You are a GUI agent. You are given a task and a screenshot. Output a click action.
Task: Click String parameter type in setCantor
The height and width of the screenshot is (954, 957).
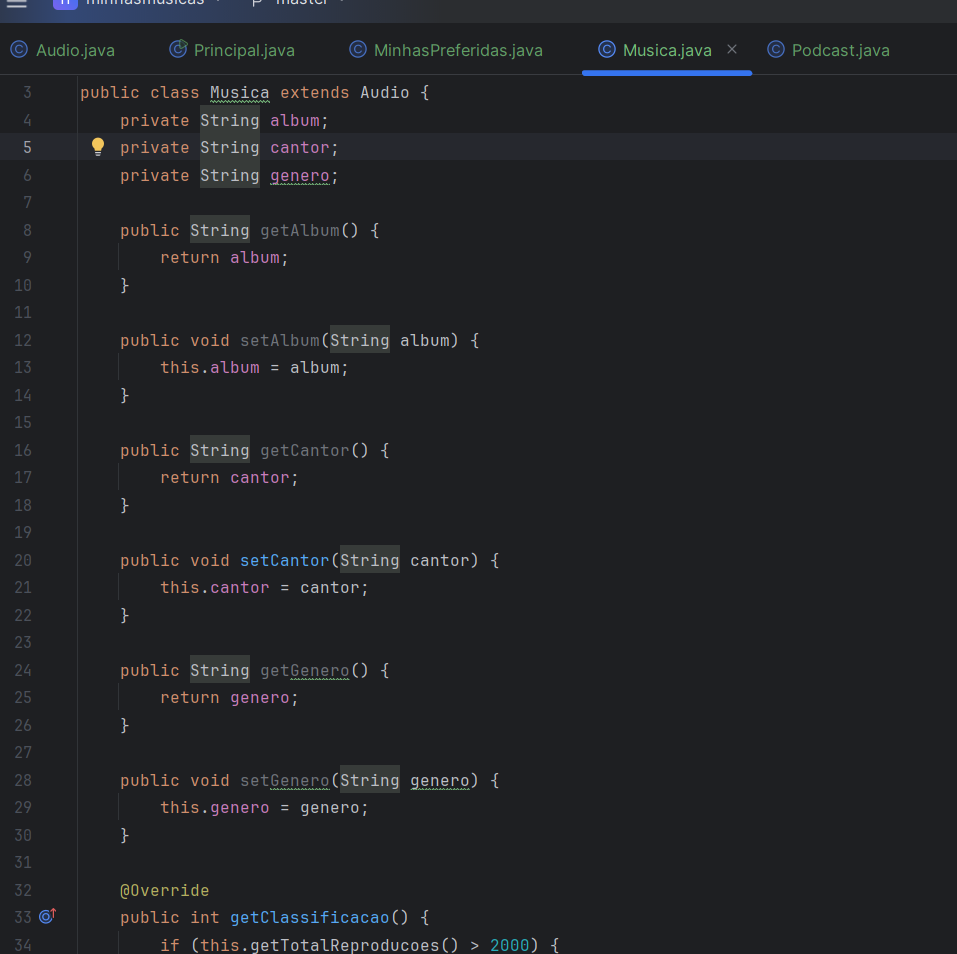pyautogui.click(x=370, y=560)
